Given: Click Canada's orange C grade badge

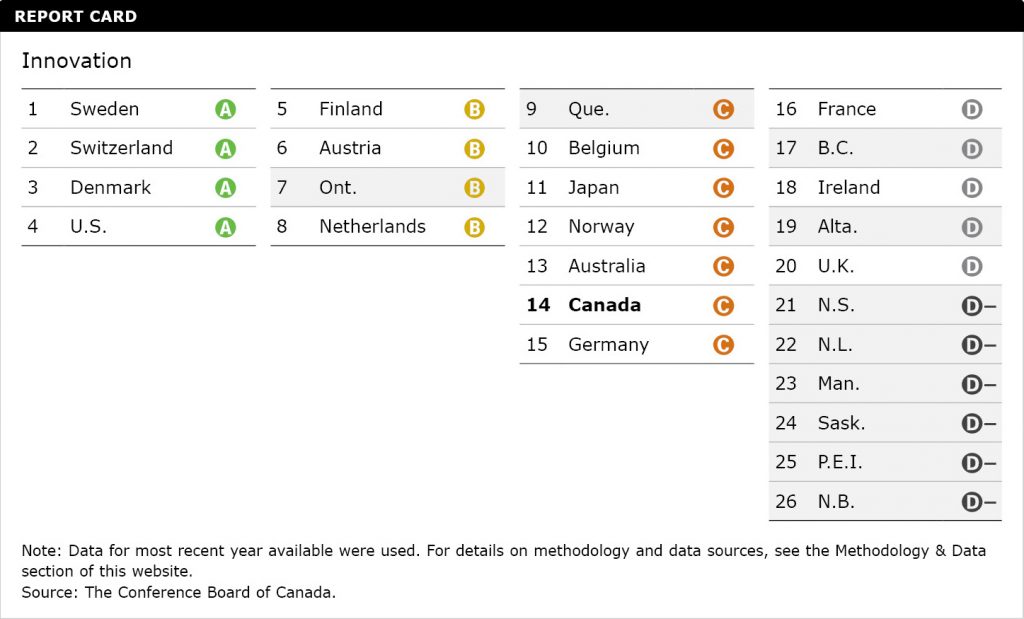Looking at the screenshot, I should 723,306.
